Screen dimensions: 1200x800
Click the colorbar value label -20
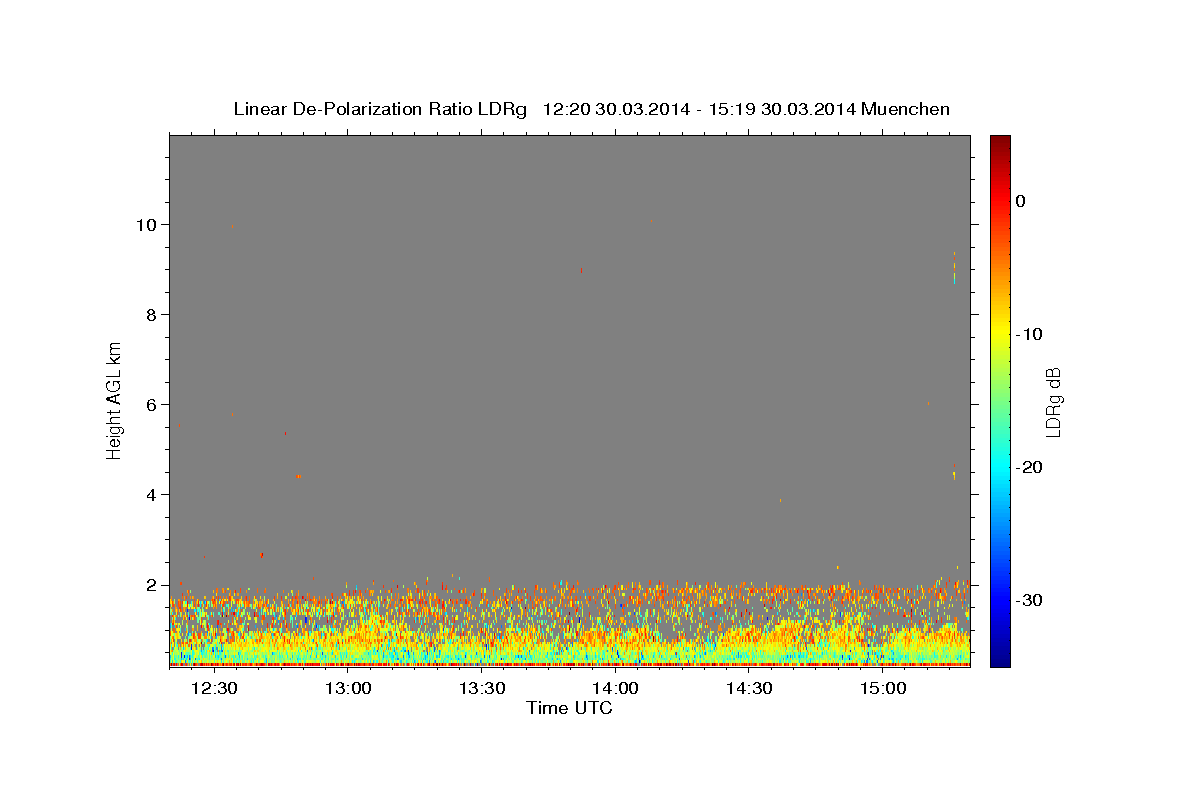[1029, 467]
